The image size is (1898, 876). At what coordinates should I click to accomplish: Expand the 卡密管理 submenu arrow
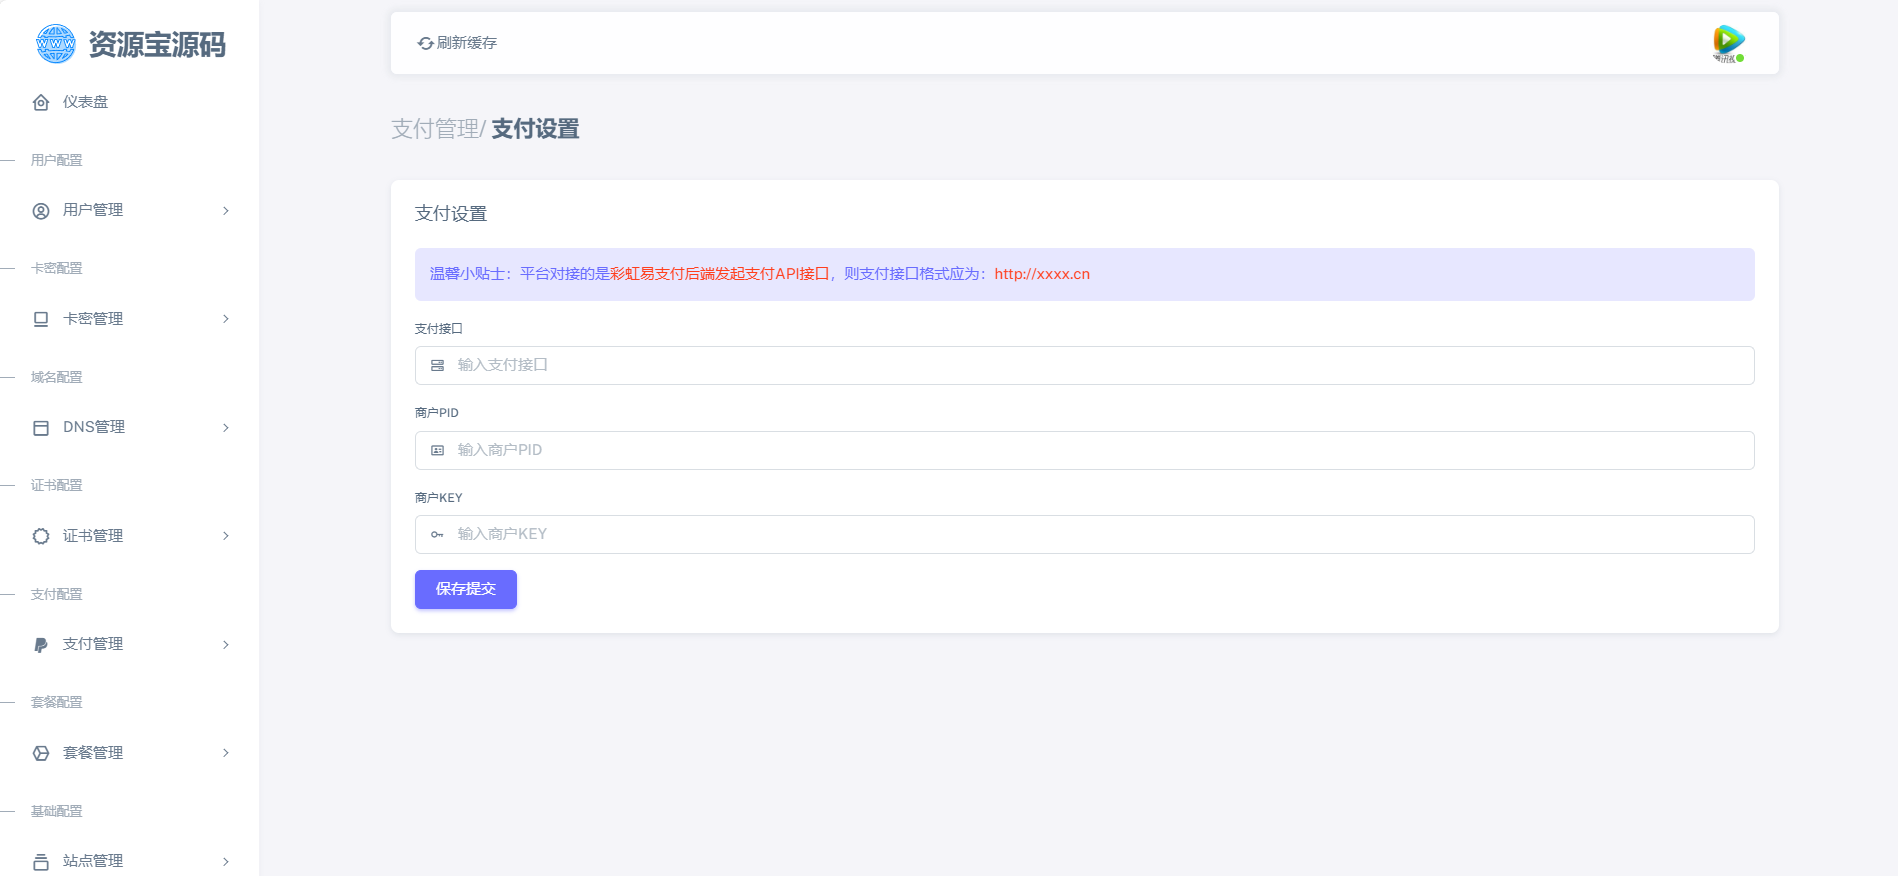pyautogui.click(x=226, y=319)
